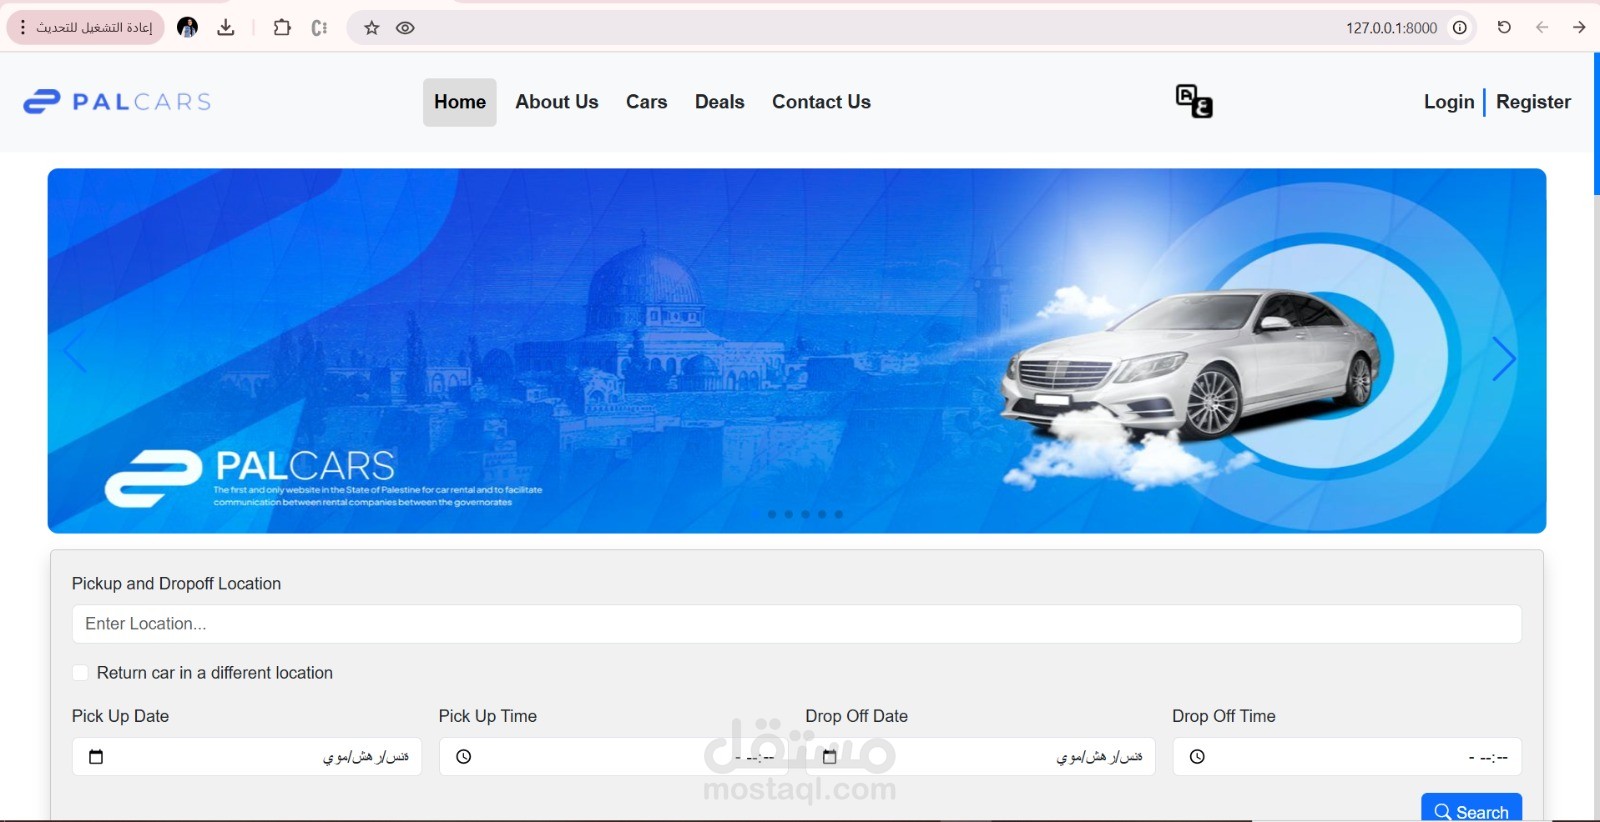Reload the page with refresh icon

pyautogui.click(x=1504, y=28)
